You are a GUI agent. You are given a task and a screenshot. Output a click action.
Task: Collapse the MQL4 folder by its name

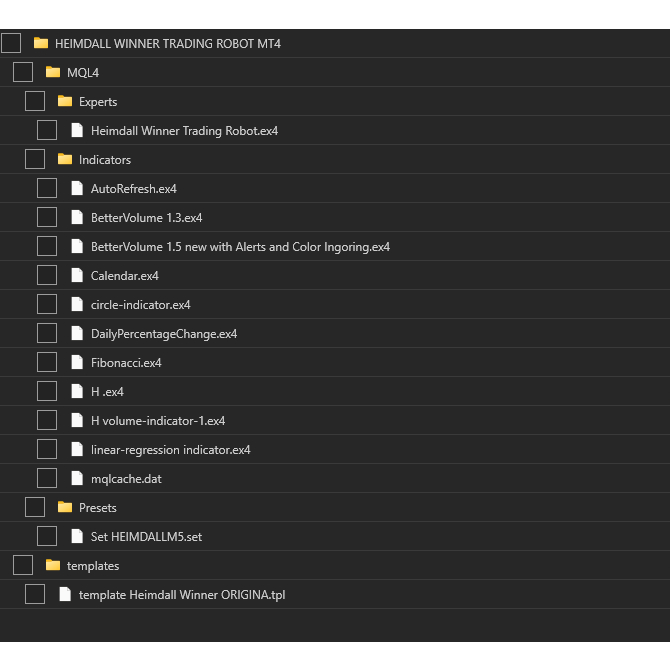(x=82, y=72)
